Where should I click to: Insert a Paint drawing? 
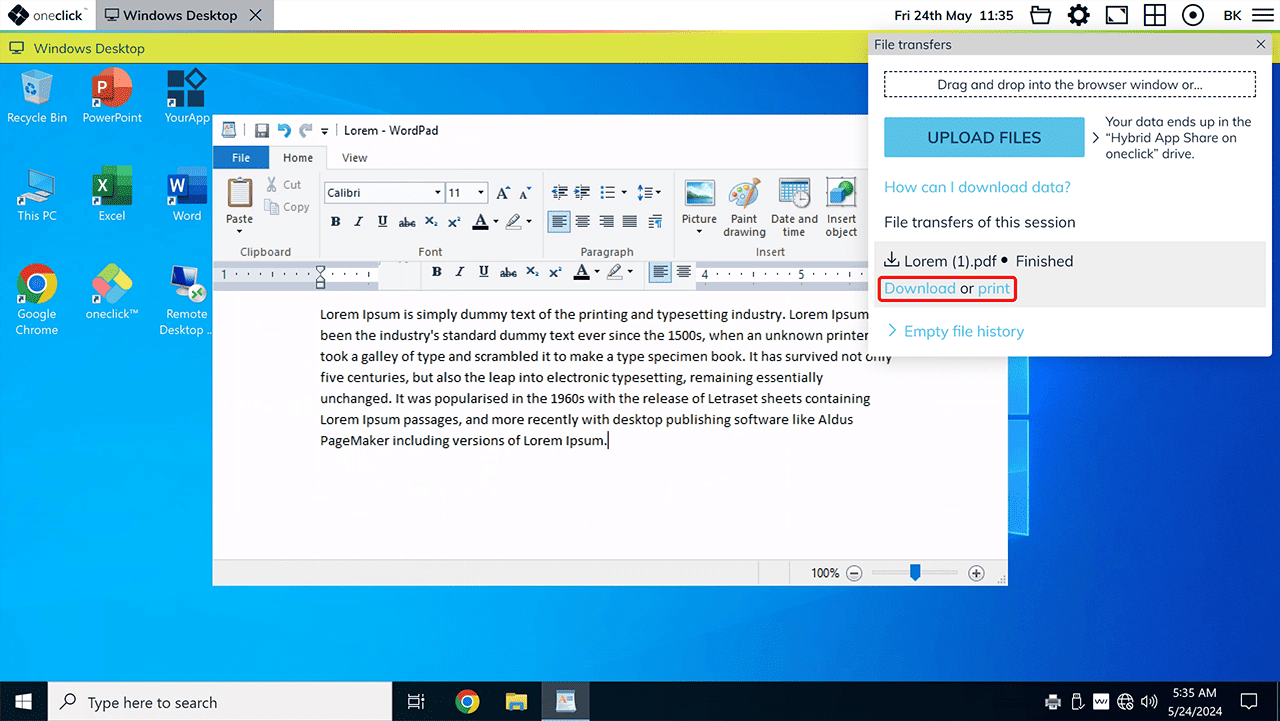[744, 208]
